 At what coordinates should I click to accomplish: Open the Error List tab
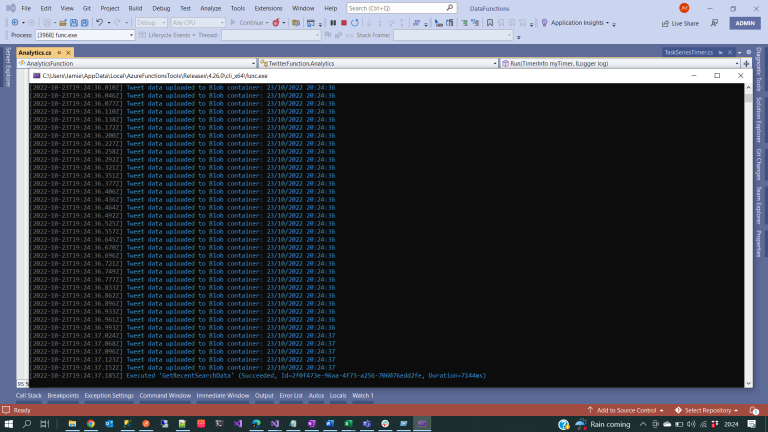[x=291, y=395]
